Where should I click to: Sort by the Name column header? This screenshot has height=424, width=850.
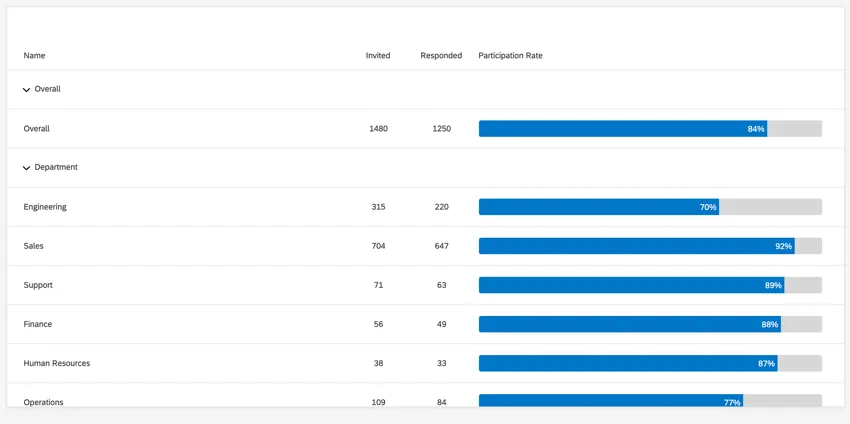click(x=34, y=56)
